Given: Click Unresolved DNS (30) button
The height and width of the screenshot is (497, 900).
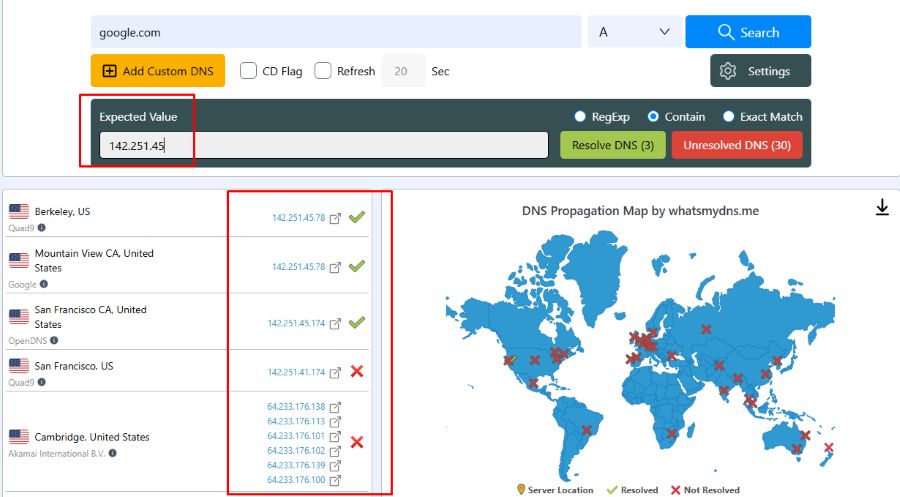Looking at the screenshot, I should (x=737, y=145).
